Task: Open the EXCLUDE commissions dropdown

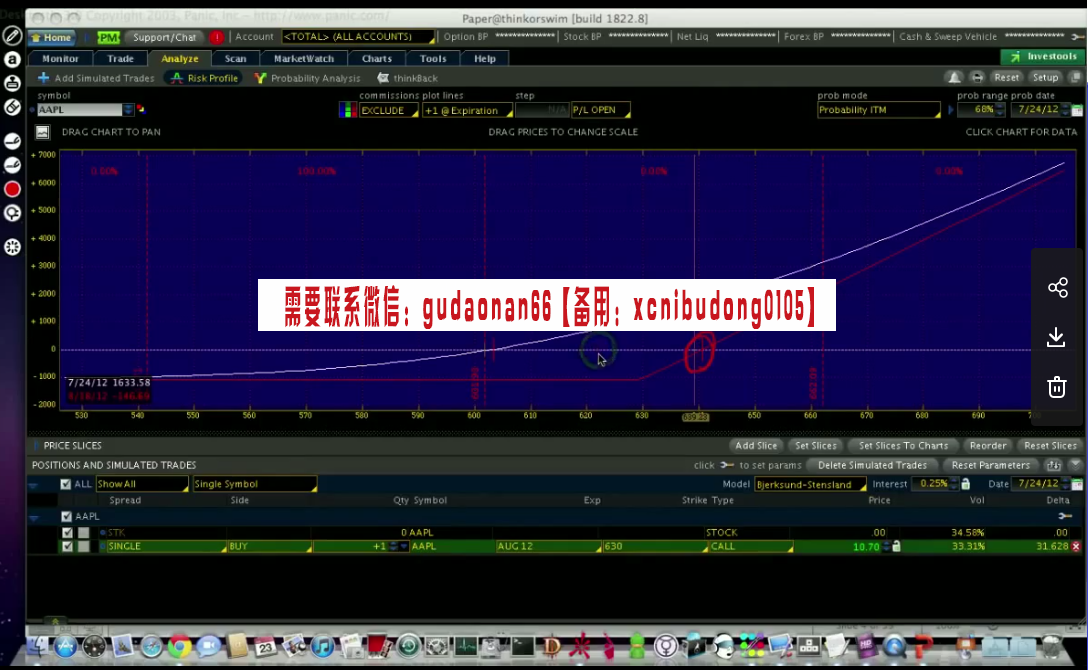Action: click(389, 110)
